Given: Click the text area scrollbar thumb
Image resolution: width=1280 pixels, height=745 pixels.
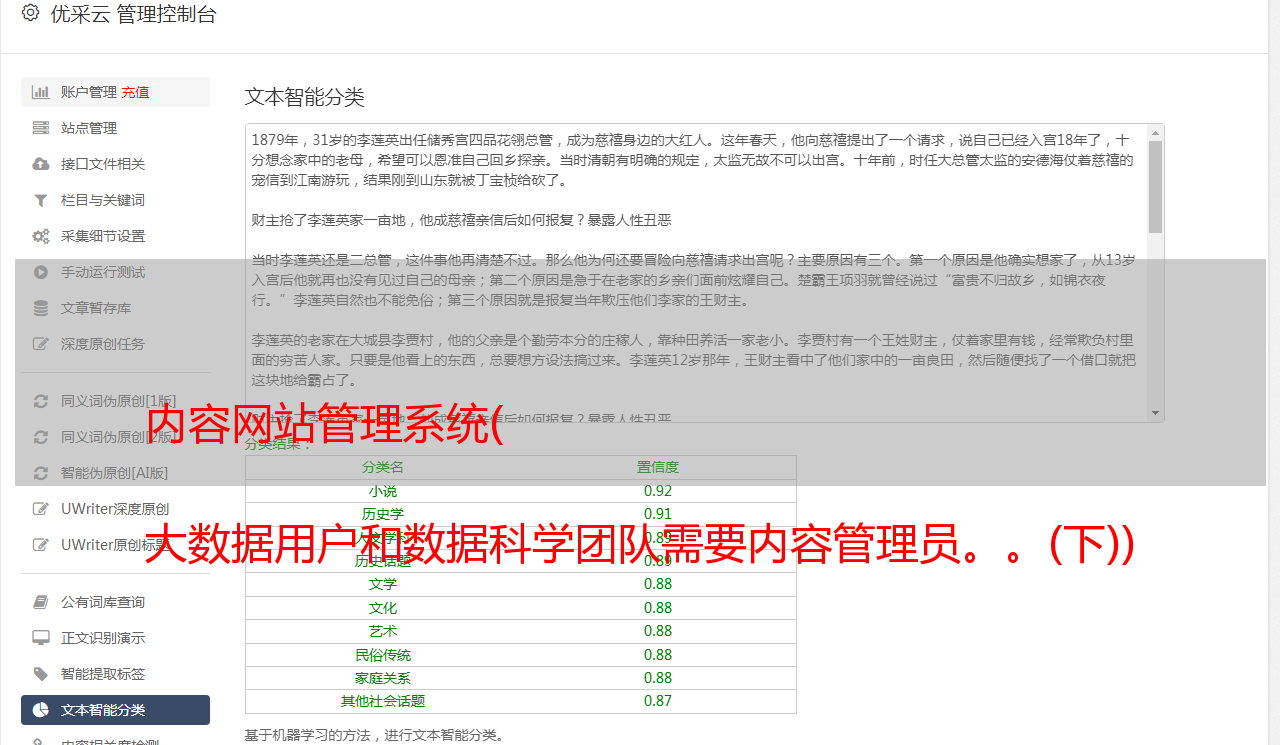Looking at the screenshot, I should 1156,187.
